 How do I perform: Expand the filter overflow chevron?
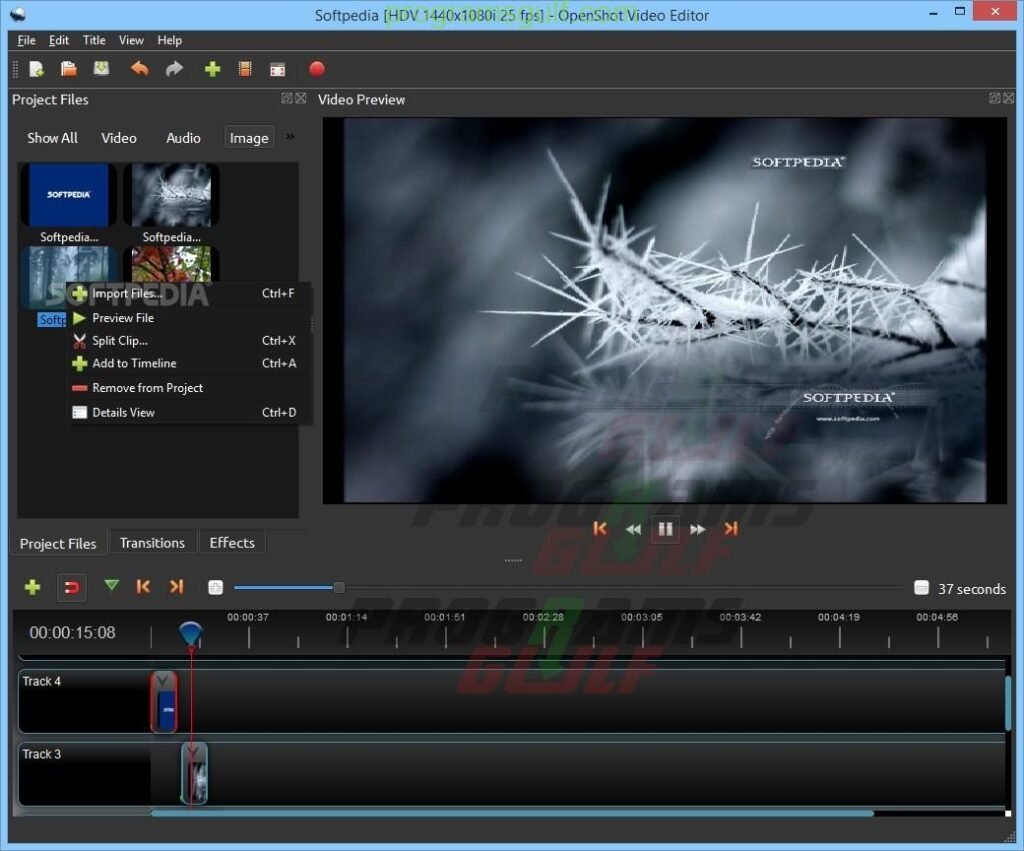click(290, 136)
